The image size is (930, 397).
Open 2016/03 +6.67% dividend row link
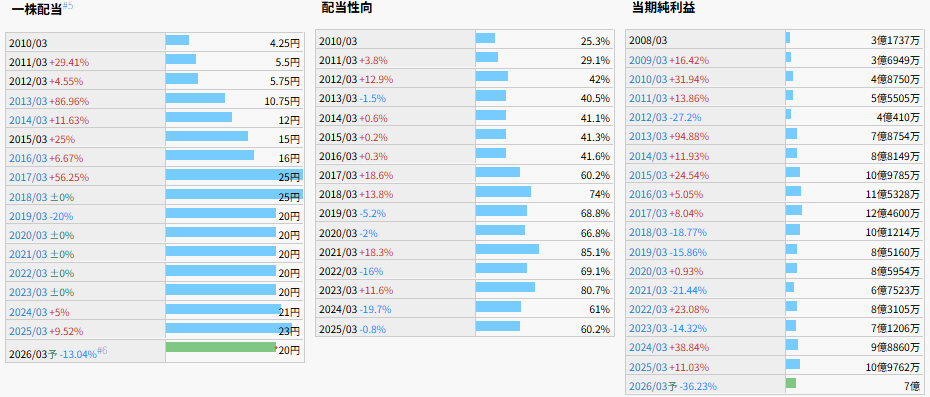[x=28, y=158]
